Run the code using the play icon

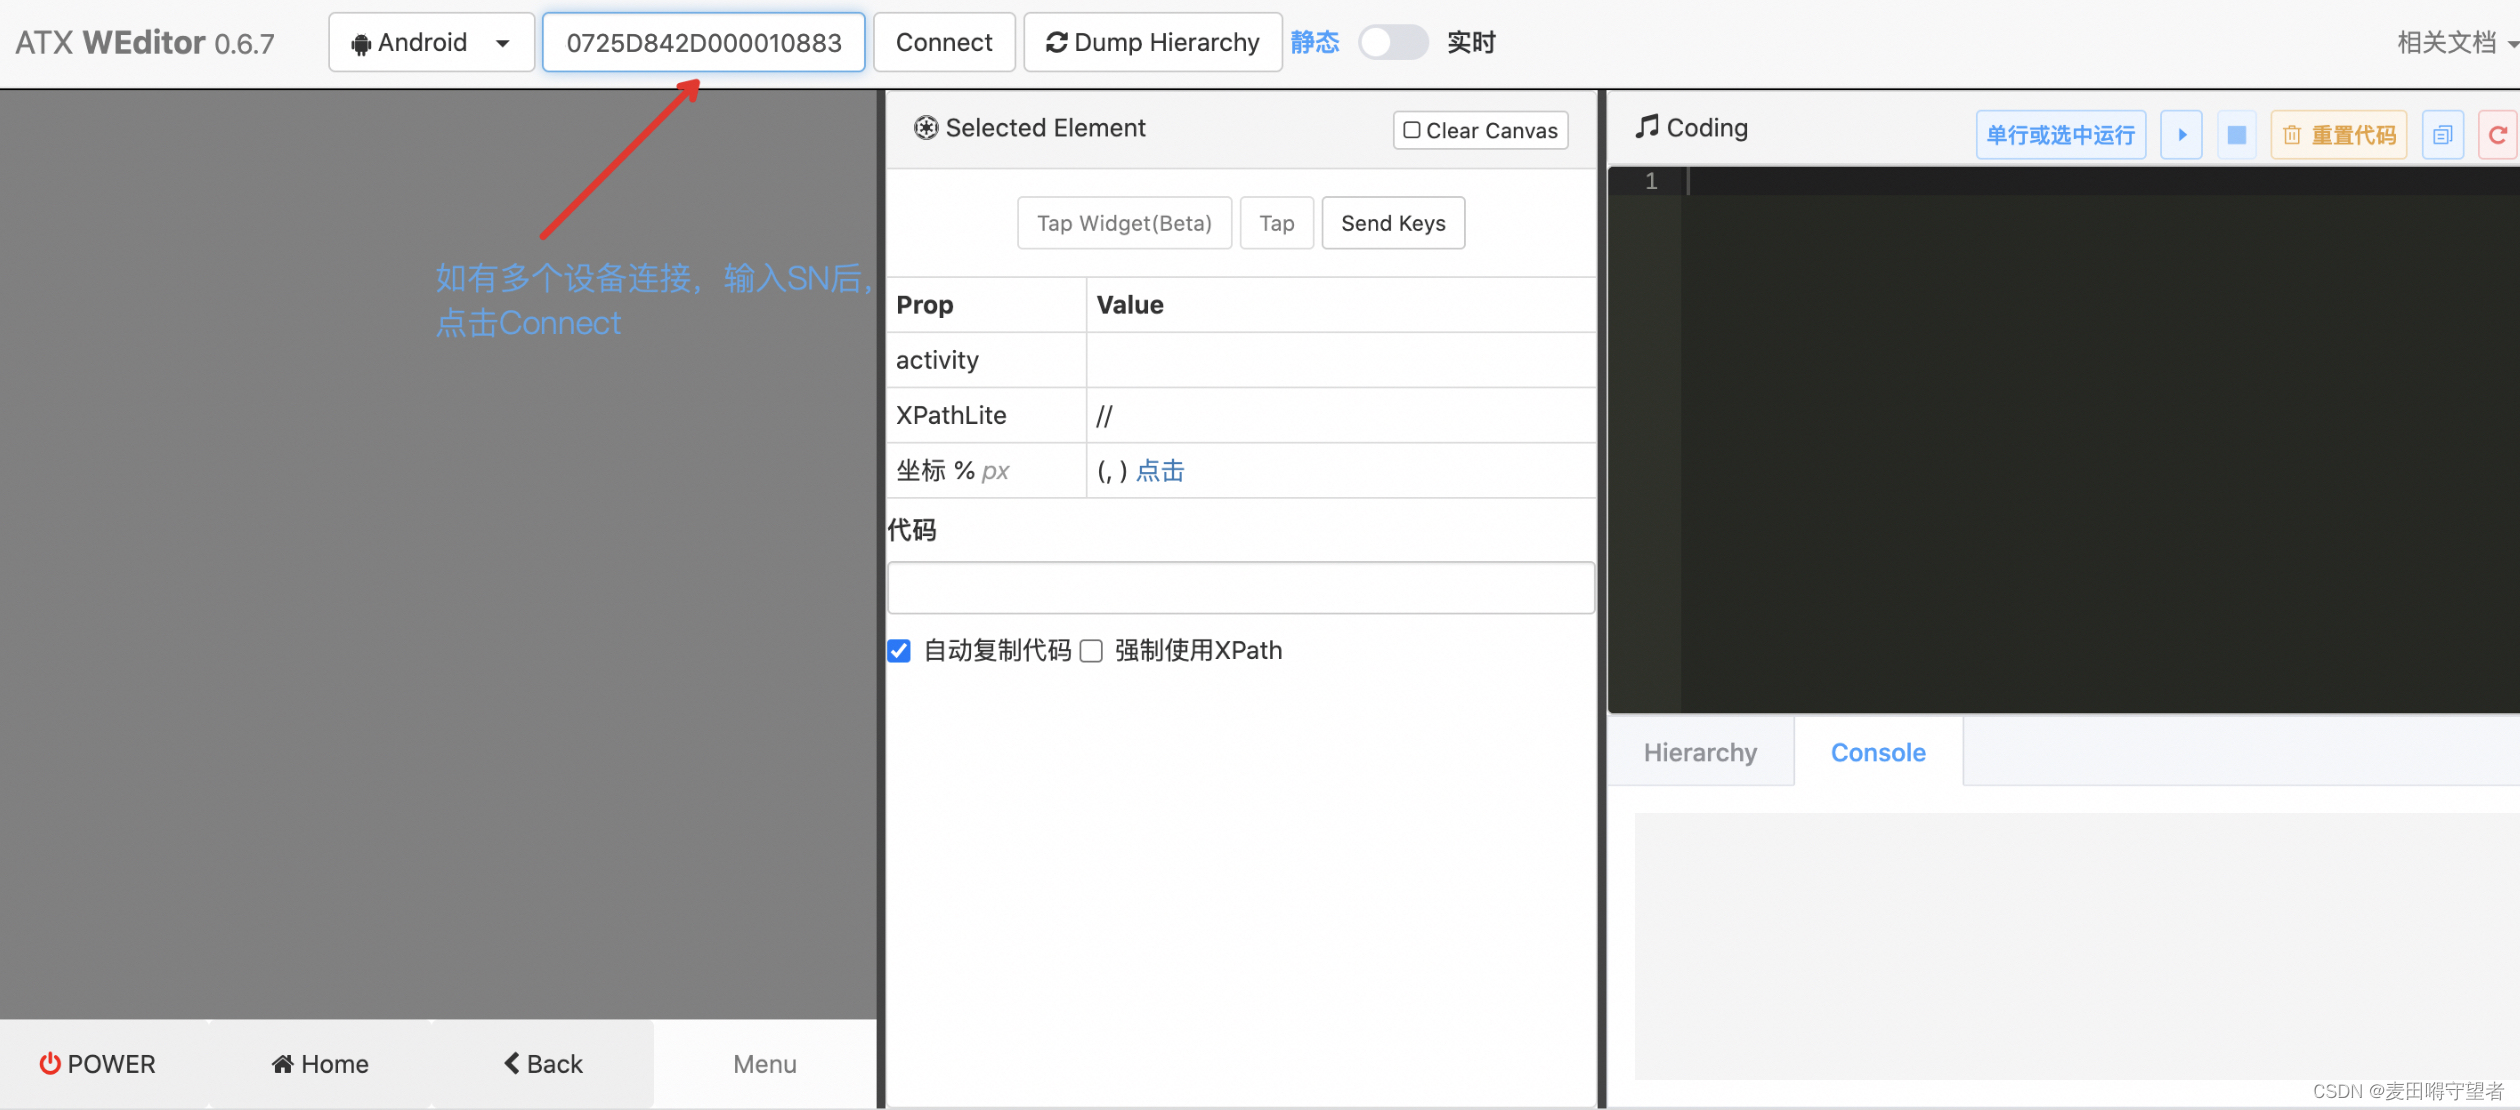pos(2181,134)
